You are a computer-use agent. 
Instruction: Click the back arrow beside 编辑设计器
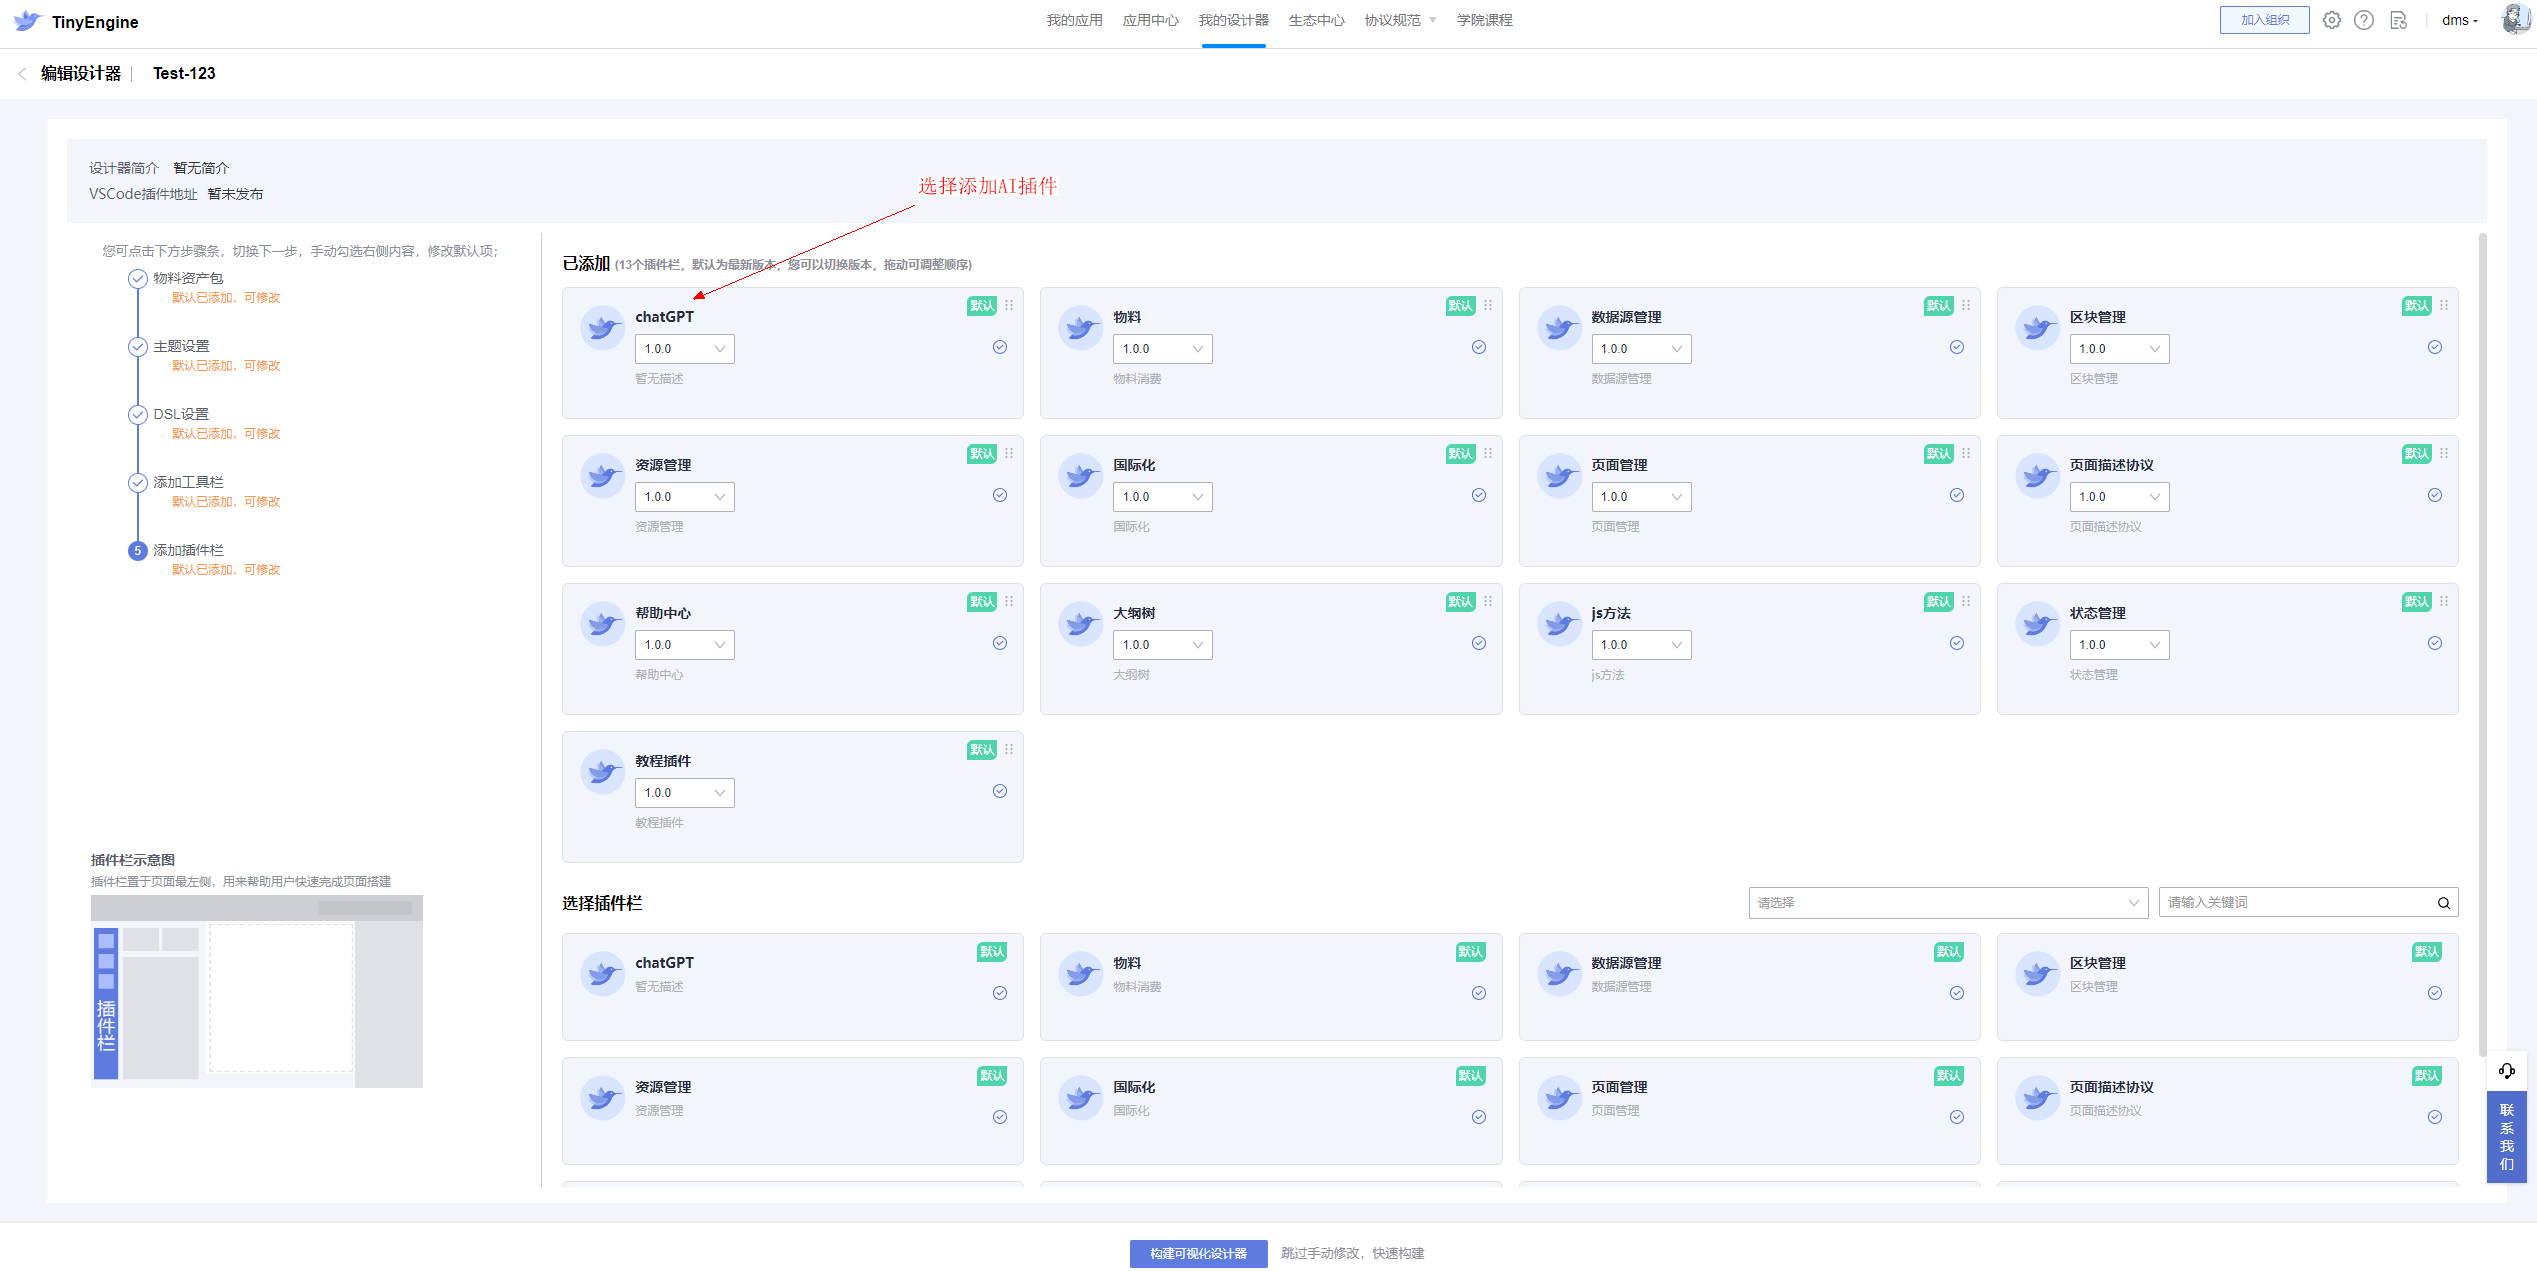point(22,74)
